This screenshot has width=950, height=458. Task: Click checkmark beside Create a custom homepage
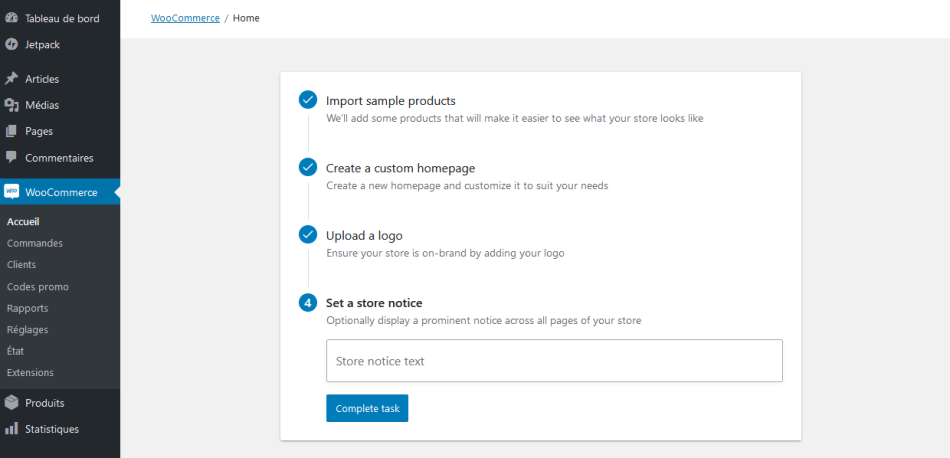coord(308,167)
